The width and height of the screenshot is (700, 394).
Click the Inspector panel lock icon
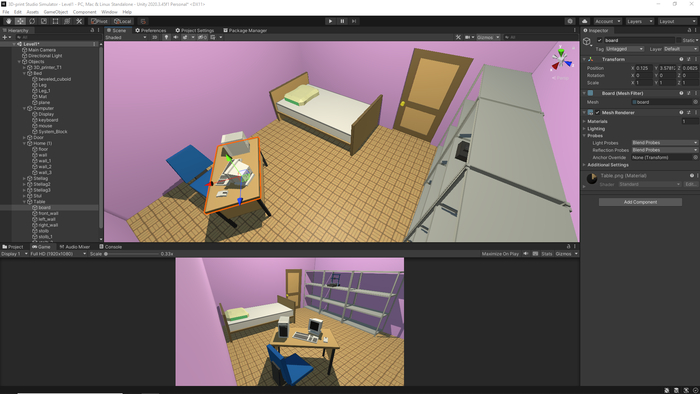[689, 30]
